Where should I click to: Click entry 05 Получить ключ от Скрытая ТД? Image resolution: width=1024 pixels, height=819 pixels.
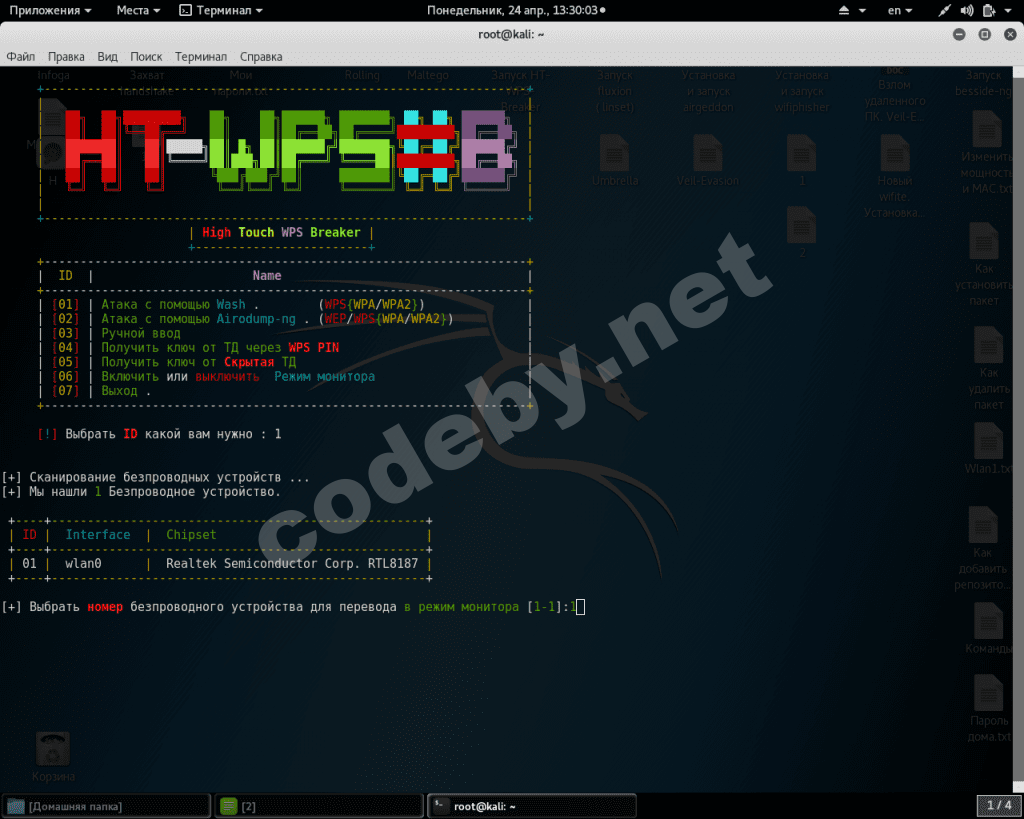click(x=174, y=362)
